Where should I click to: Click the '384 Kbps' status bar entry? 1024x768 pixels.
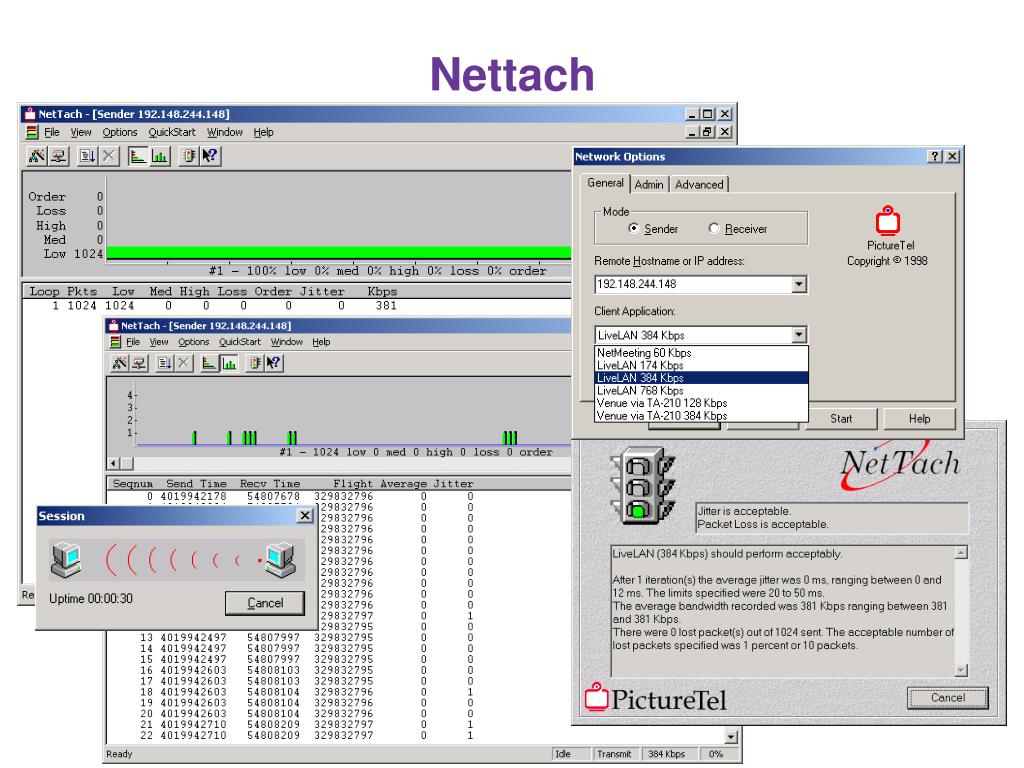(x=667, y=754)
